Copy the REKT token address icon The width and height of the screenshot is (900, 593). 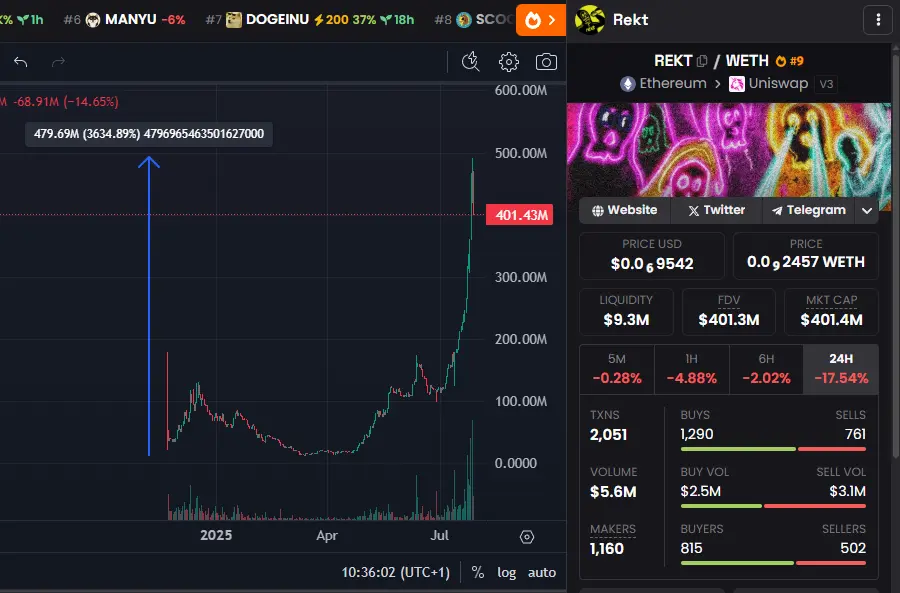[x=702, y=61]
